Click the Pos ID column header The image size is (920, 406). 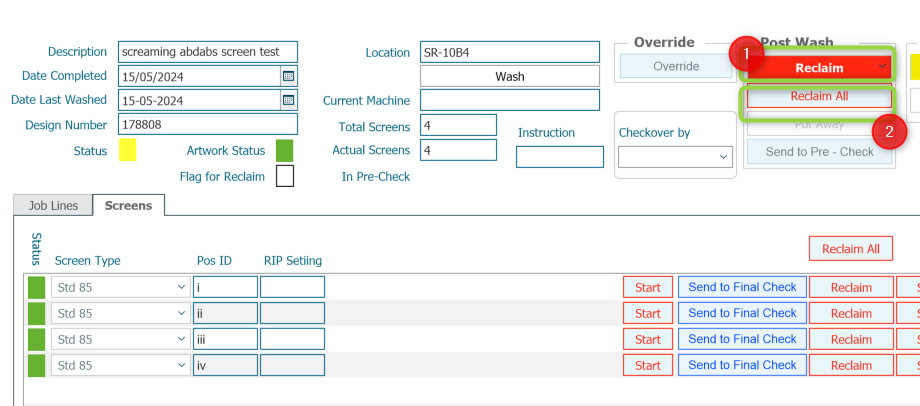pyautogui.click(x=214, y=260)
